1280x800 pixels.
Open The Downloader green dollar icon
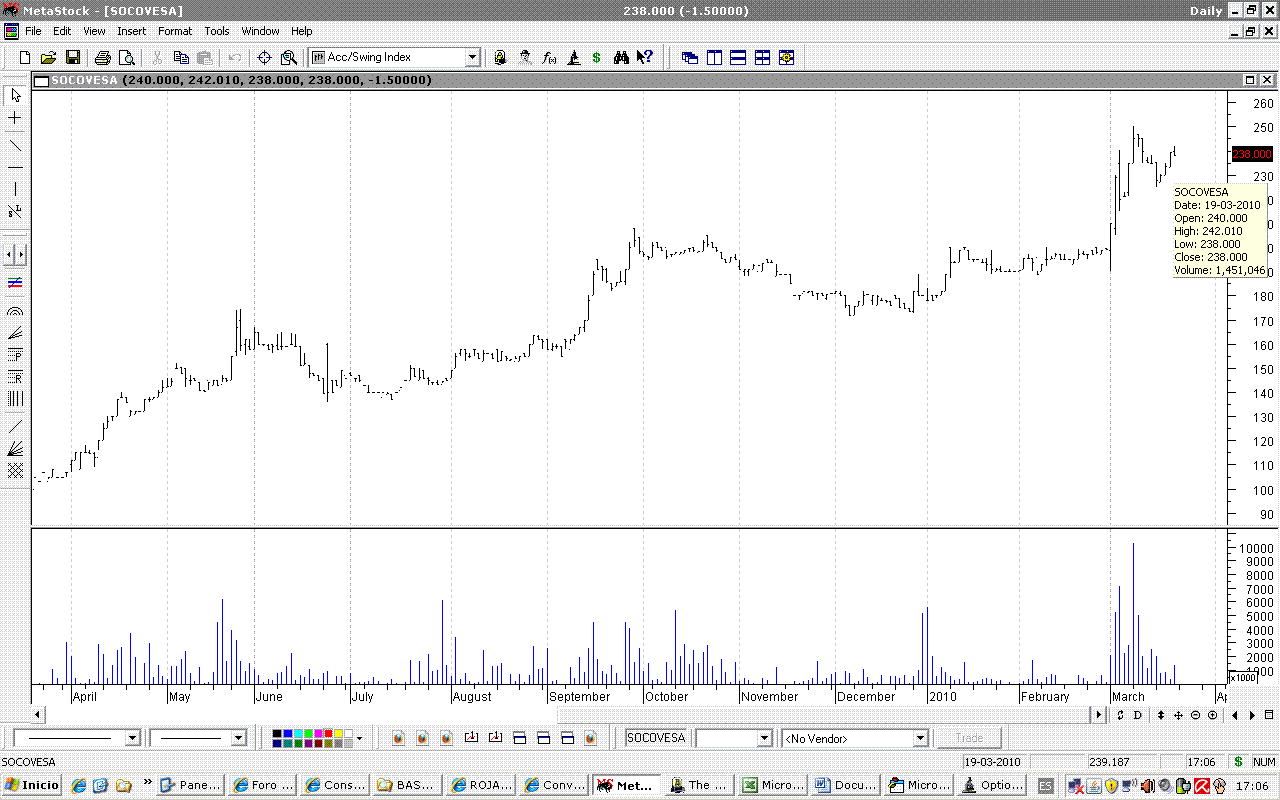(597, 58)
